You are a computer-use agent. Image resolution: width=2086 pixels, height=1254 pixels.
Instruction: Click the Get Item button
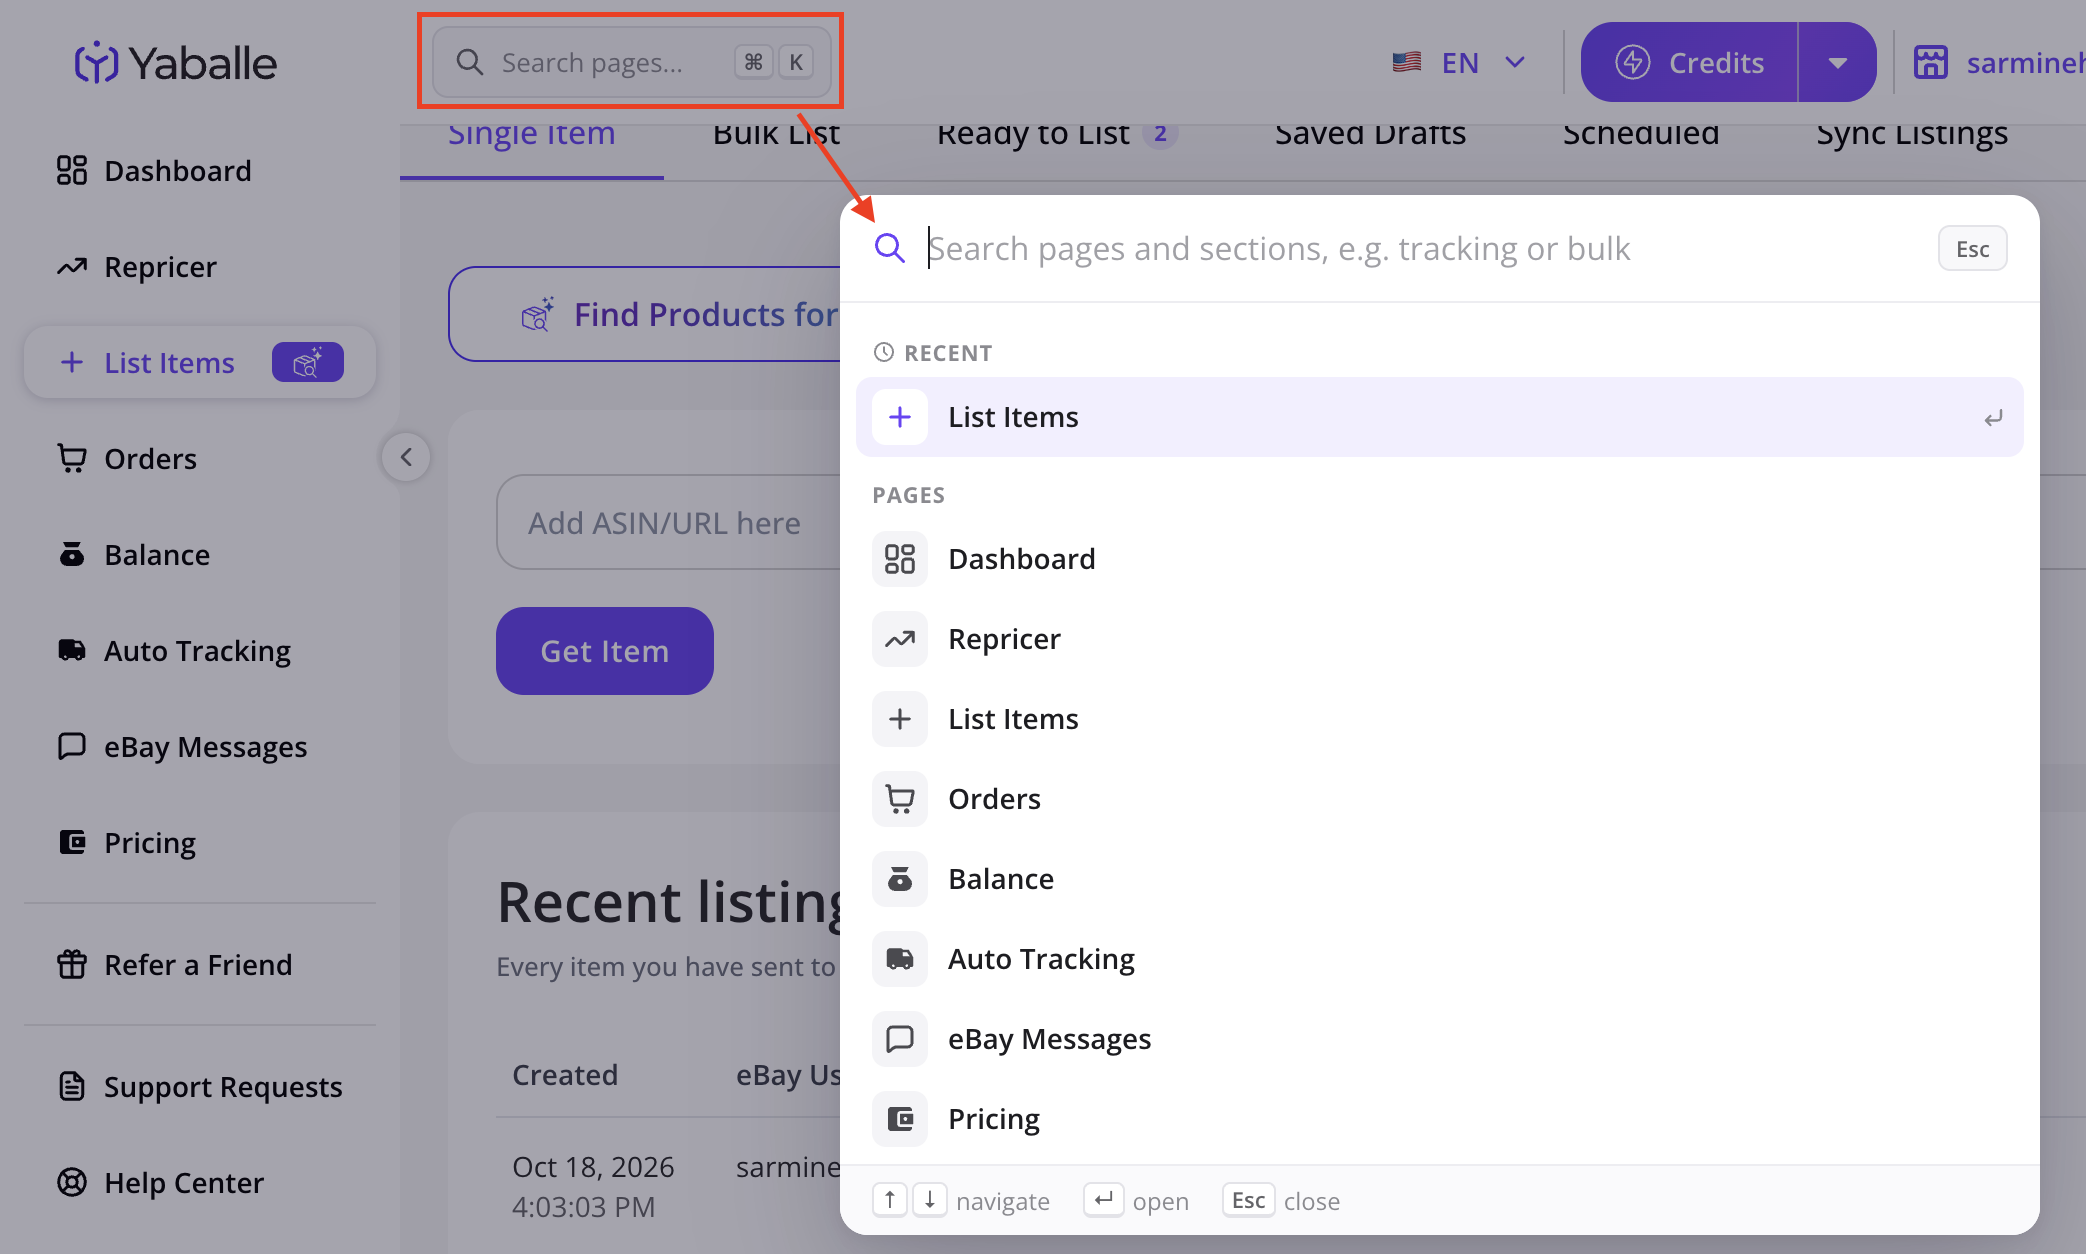point(605,651)
